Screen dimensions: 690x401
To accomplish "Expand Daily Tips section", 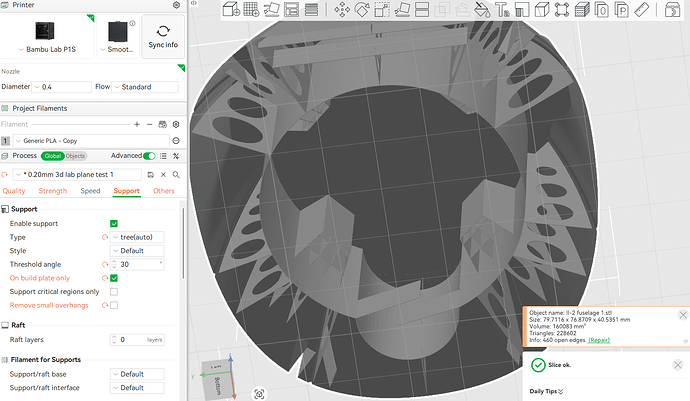I will 546,391.
